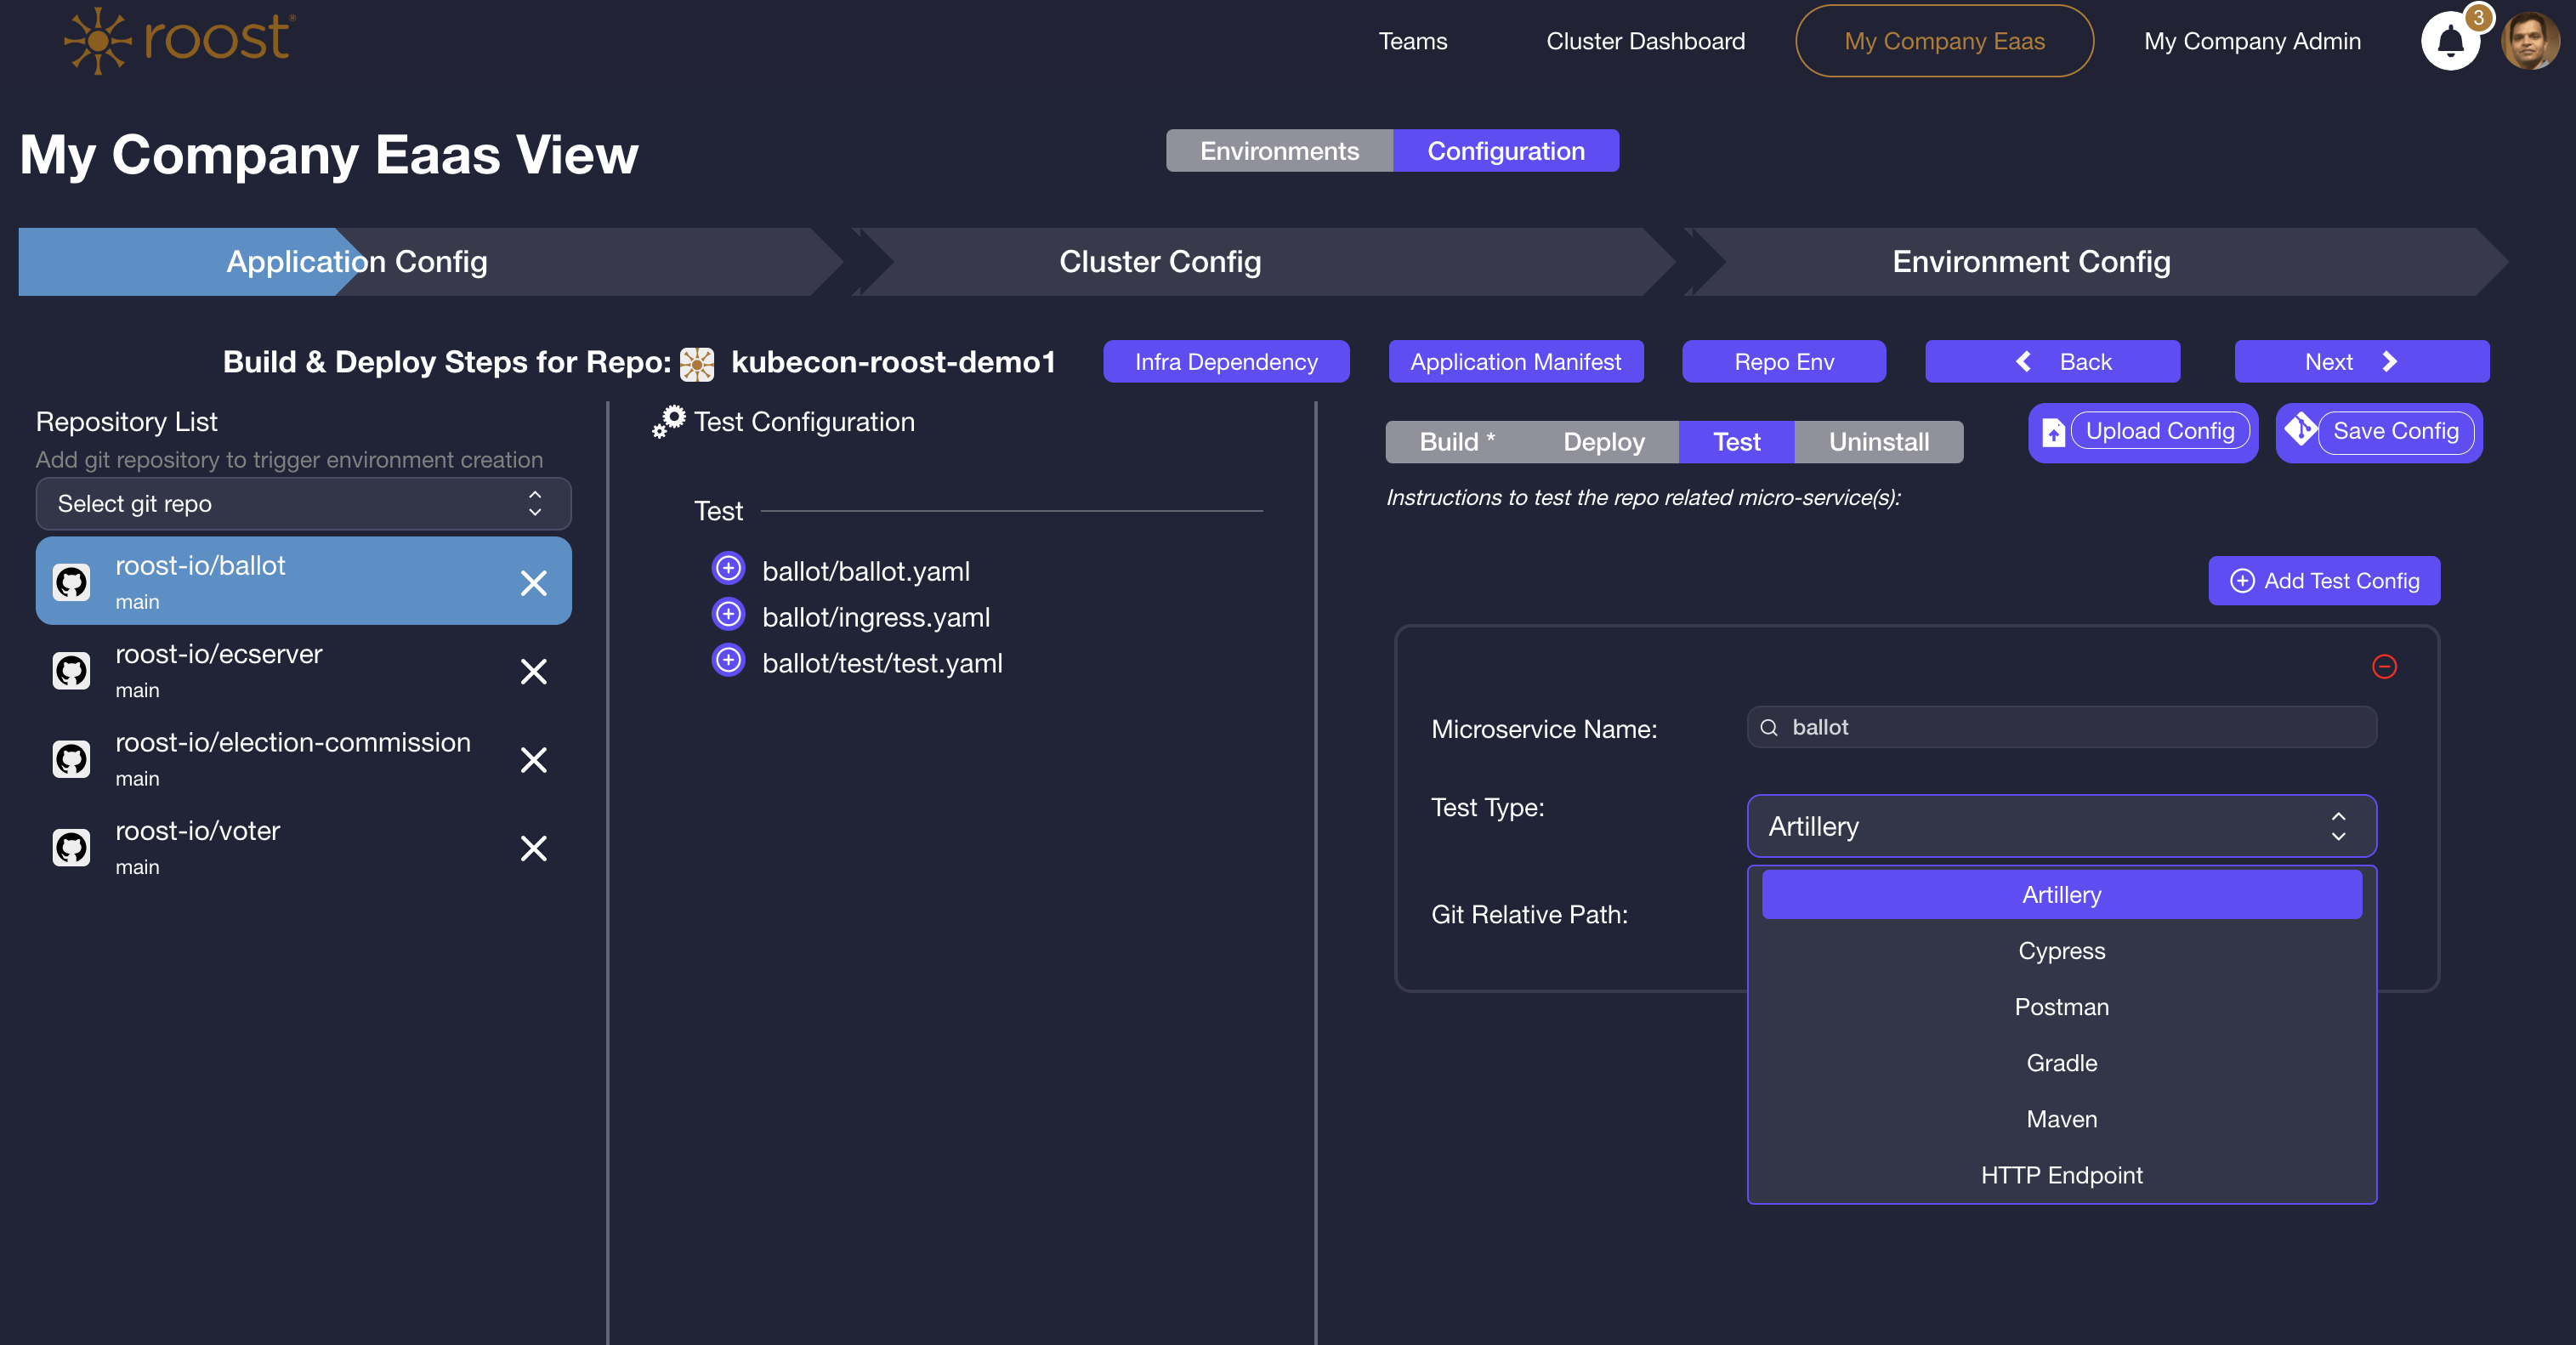Click the upload file icon
2576x1345 pixels.
2053,432
